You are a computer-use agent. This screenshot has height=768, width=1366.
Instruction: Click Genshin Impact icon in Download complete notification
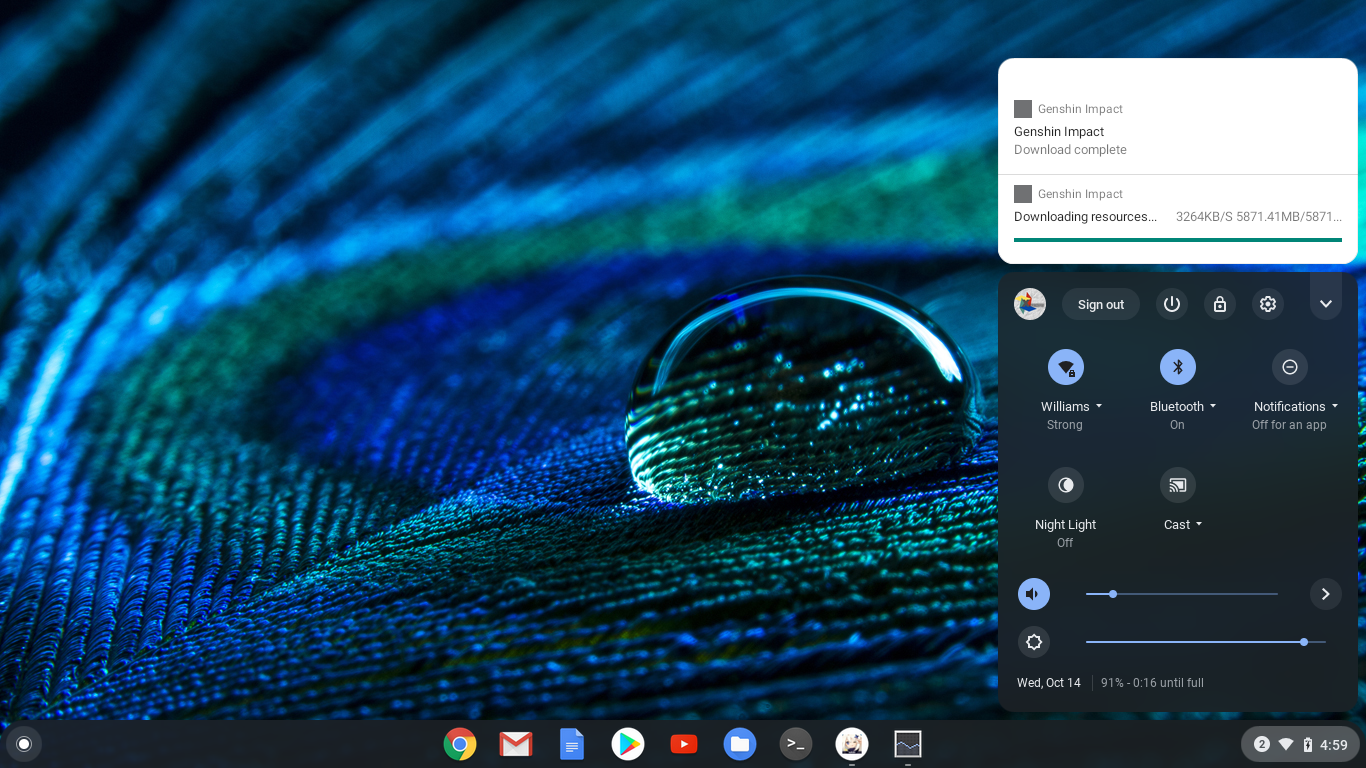1023,109
